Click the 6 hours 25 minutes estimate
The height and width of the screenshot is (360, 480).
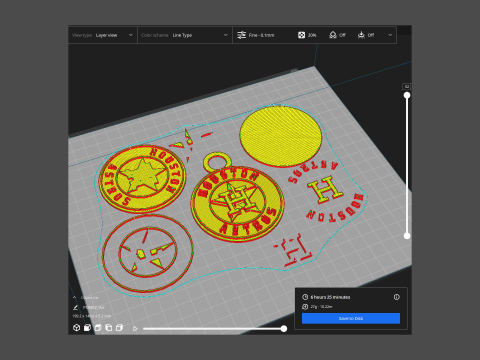coord(330,297)
